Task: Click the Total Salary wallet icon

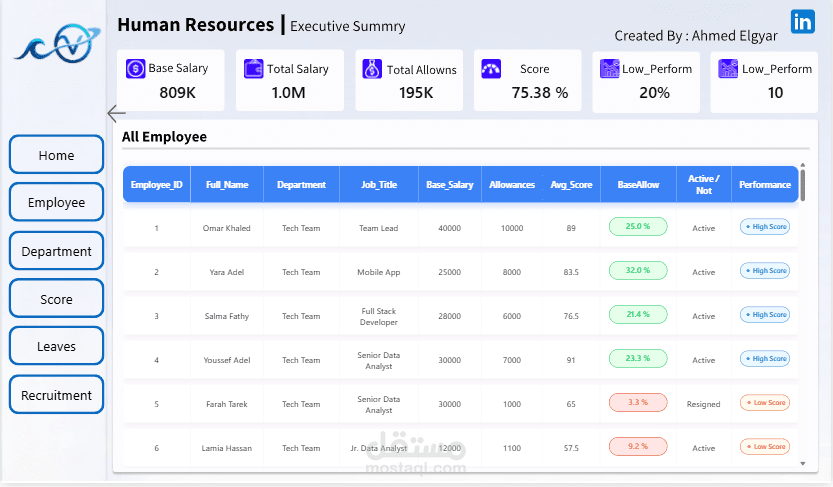Action: coord(253,69)
